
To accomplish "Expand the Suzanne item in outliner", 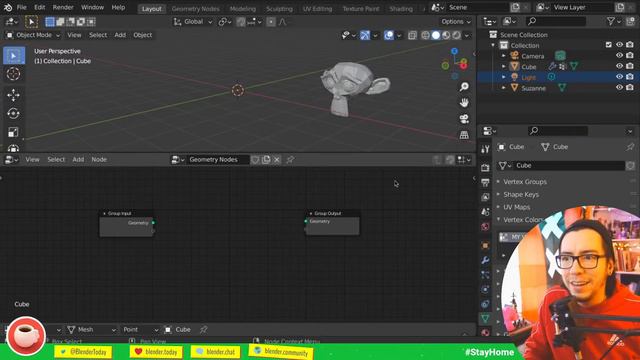I will click(503, 87).
